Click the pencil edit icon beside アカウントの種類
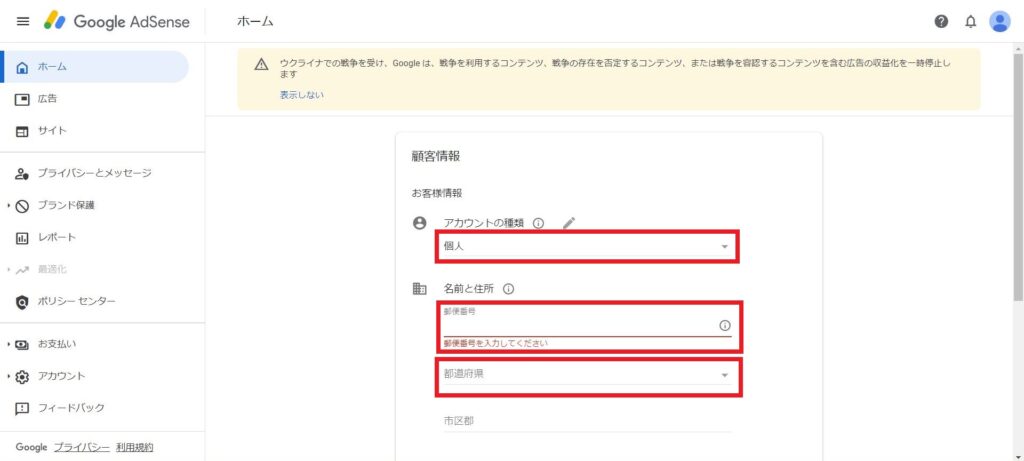The image size is (1024, 461). coord(569,223)
